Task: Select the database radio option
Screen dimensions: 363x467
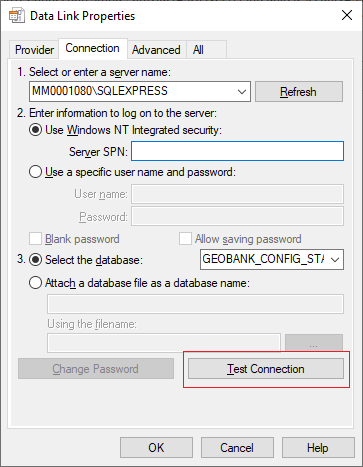Action: [x=35, y=260]
